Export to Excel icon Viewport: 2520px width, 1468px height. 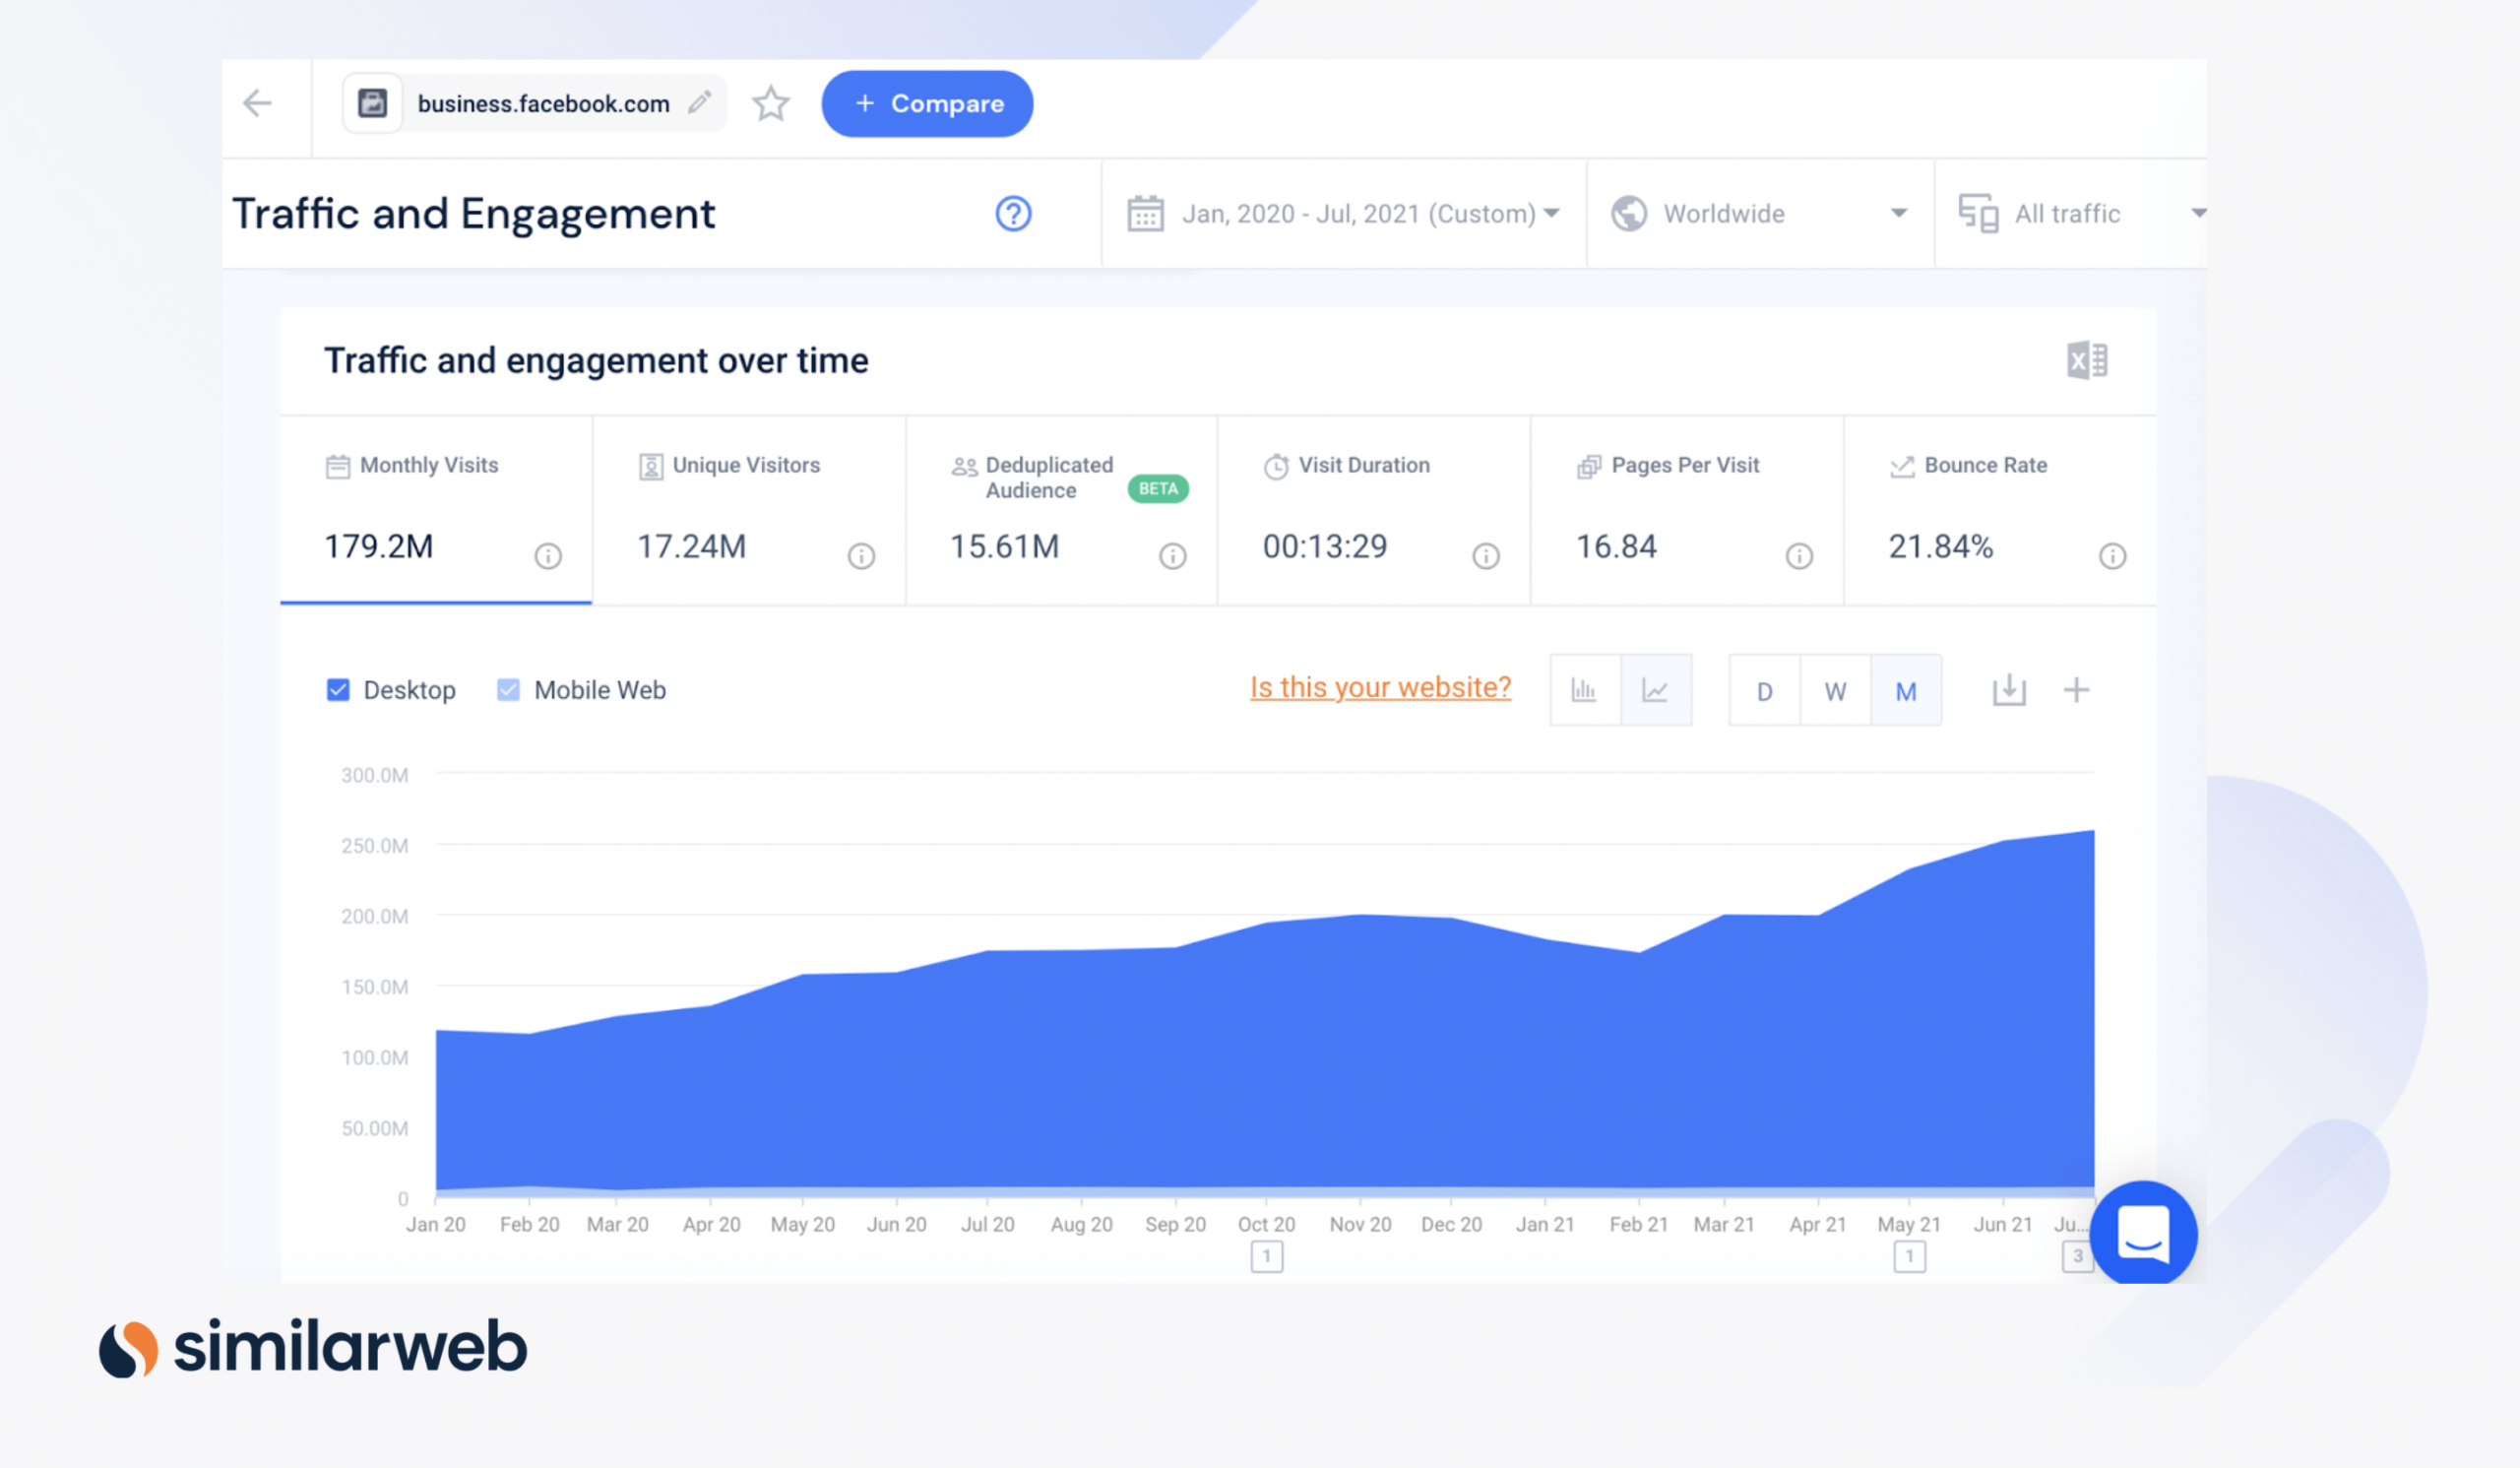click(2087, 360)
